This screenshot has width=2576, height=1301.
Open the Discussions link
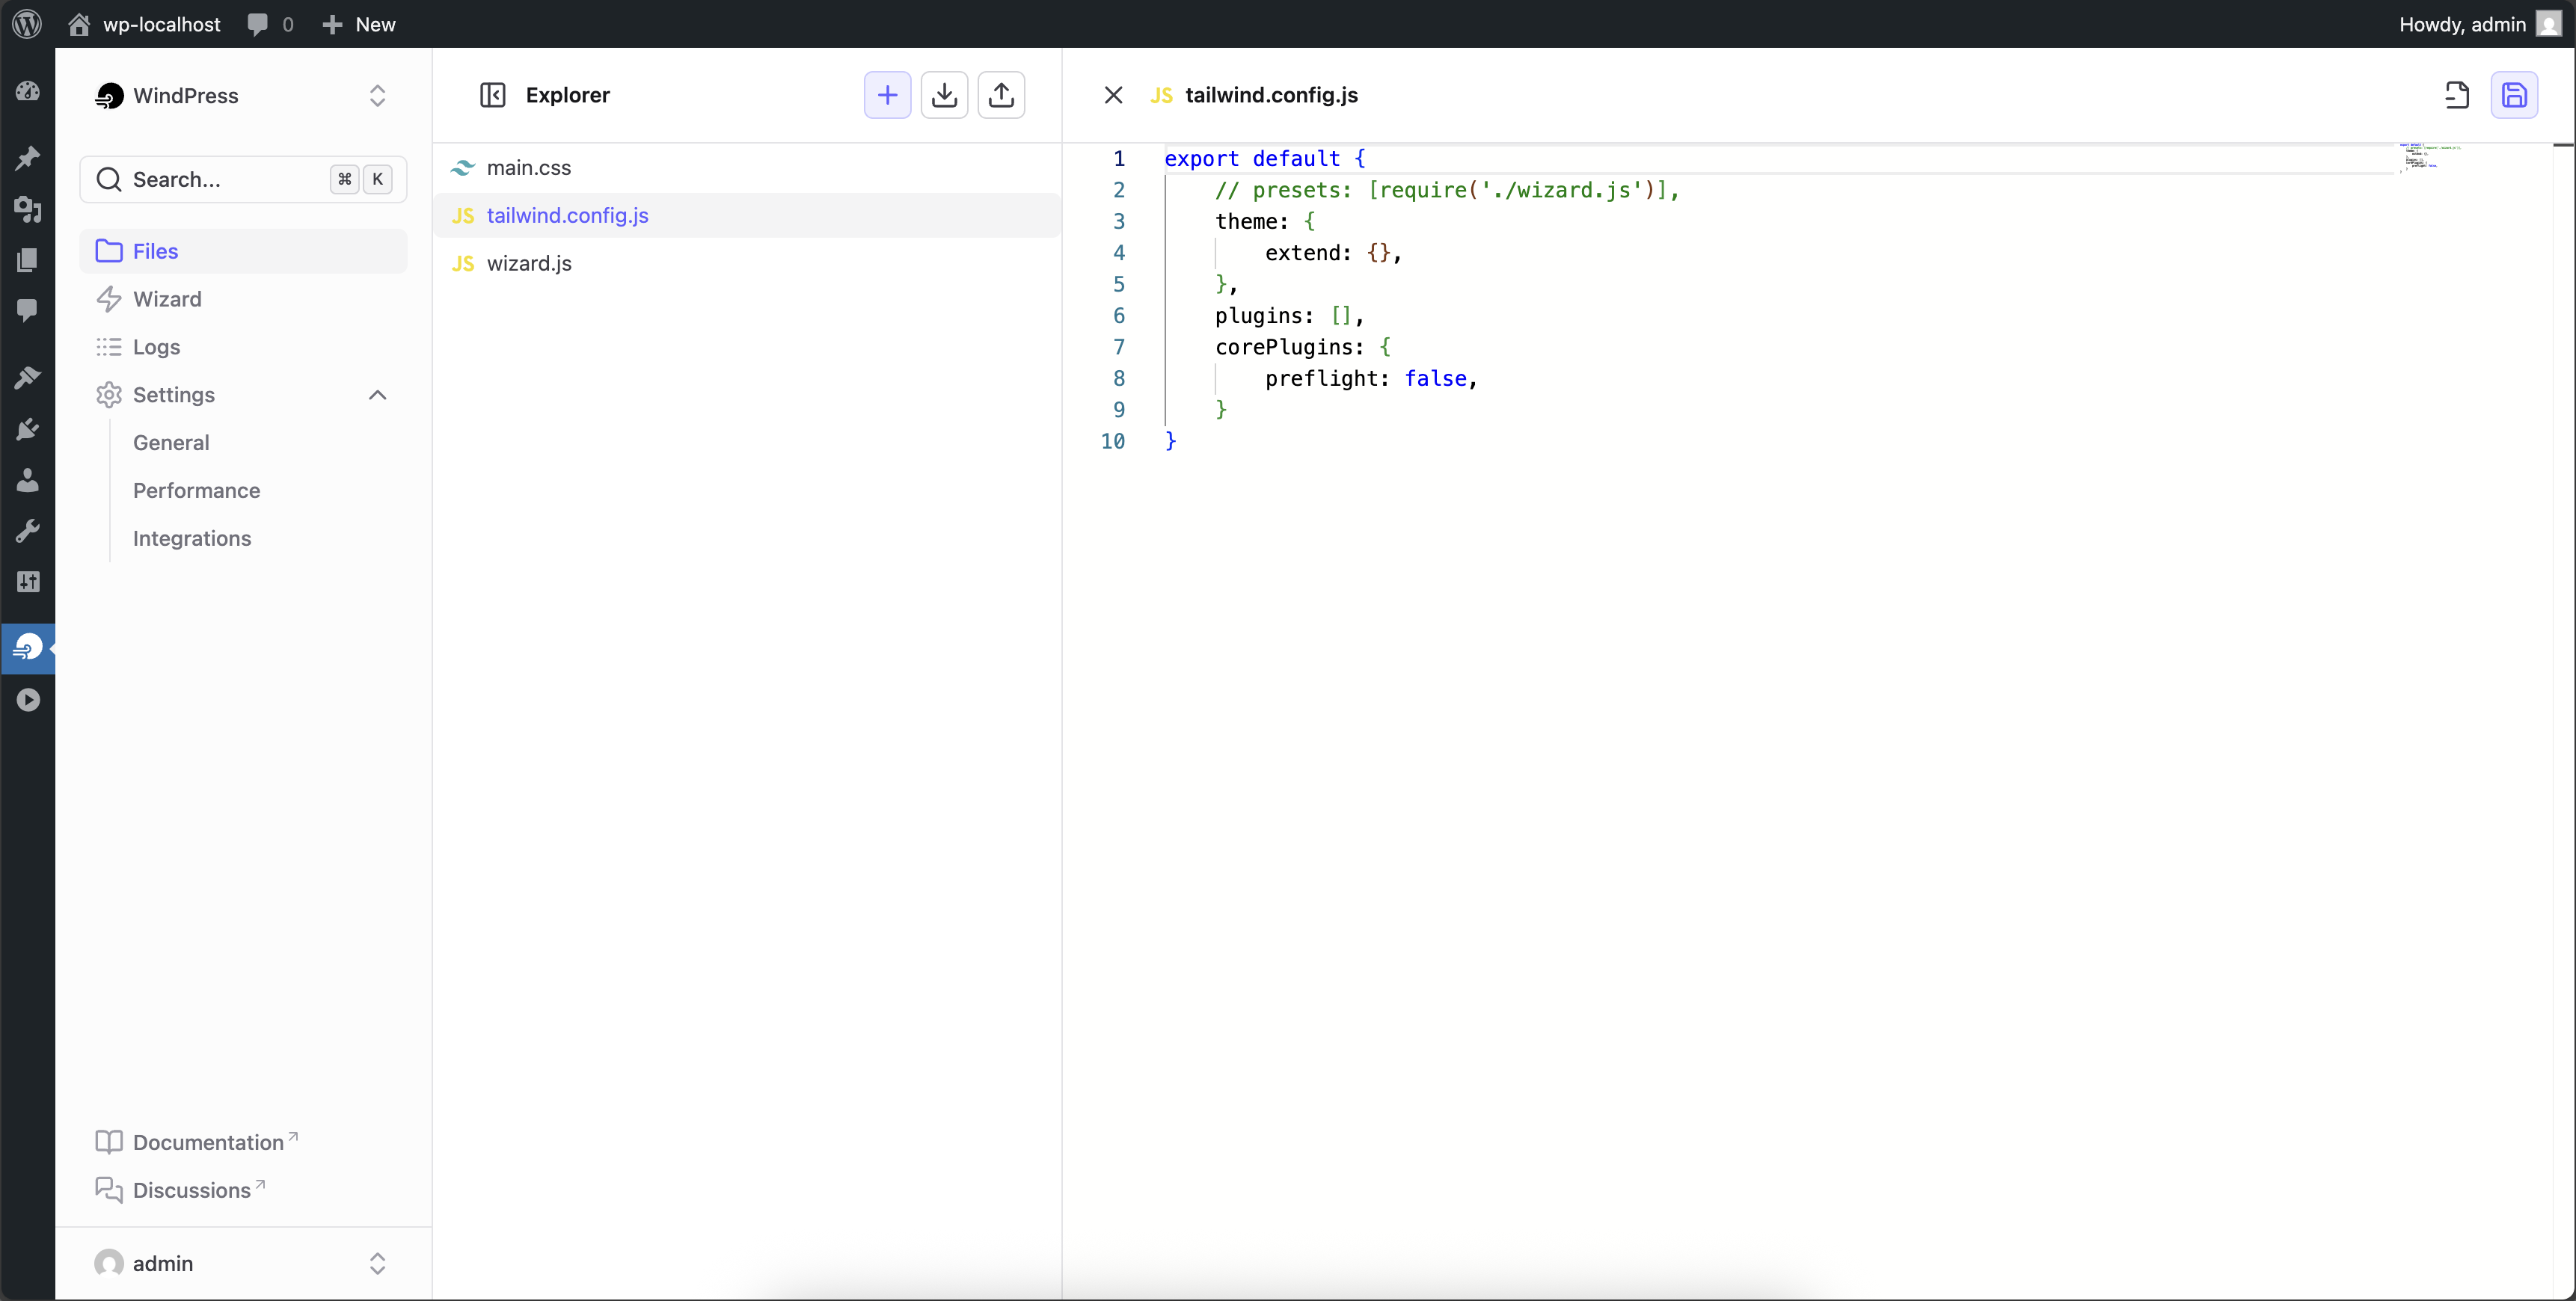[x=180, y=1190]
